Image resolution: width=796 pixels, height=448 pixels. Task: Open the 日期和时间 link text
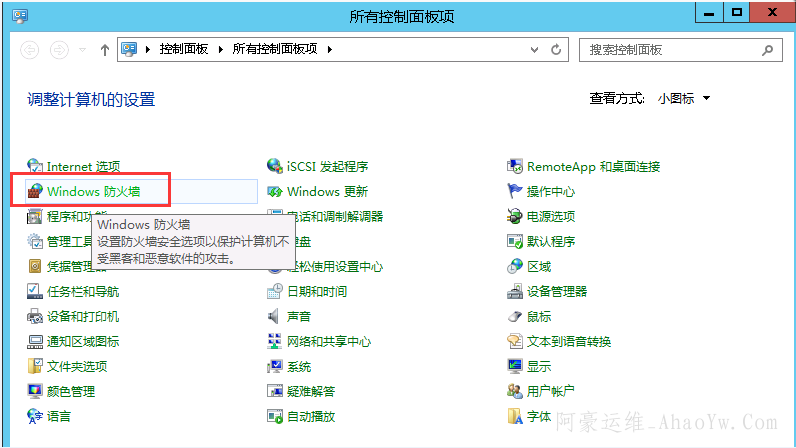coord(317,292)
